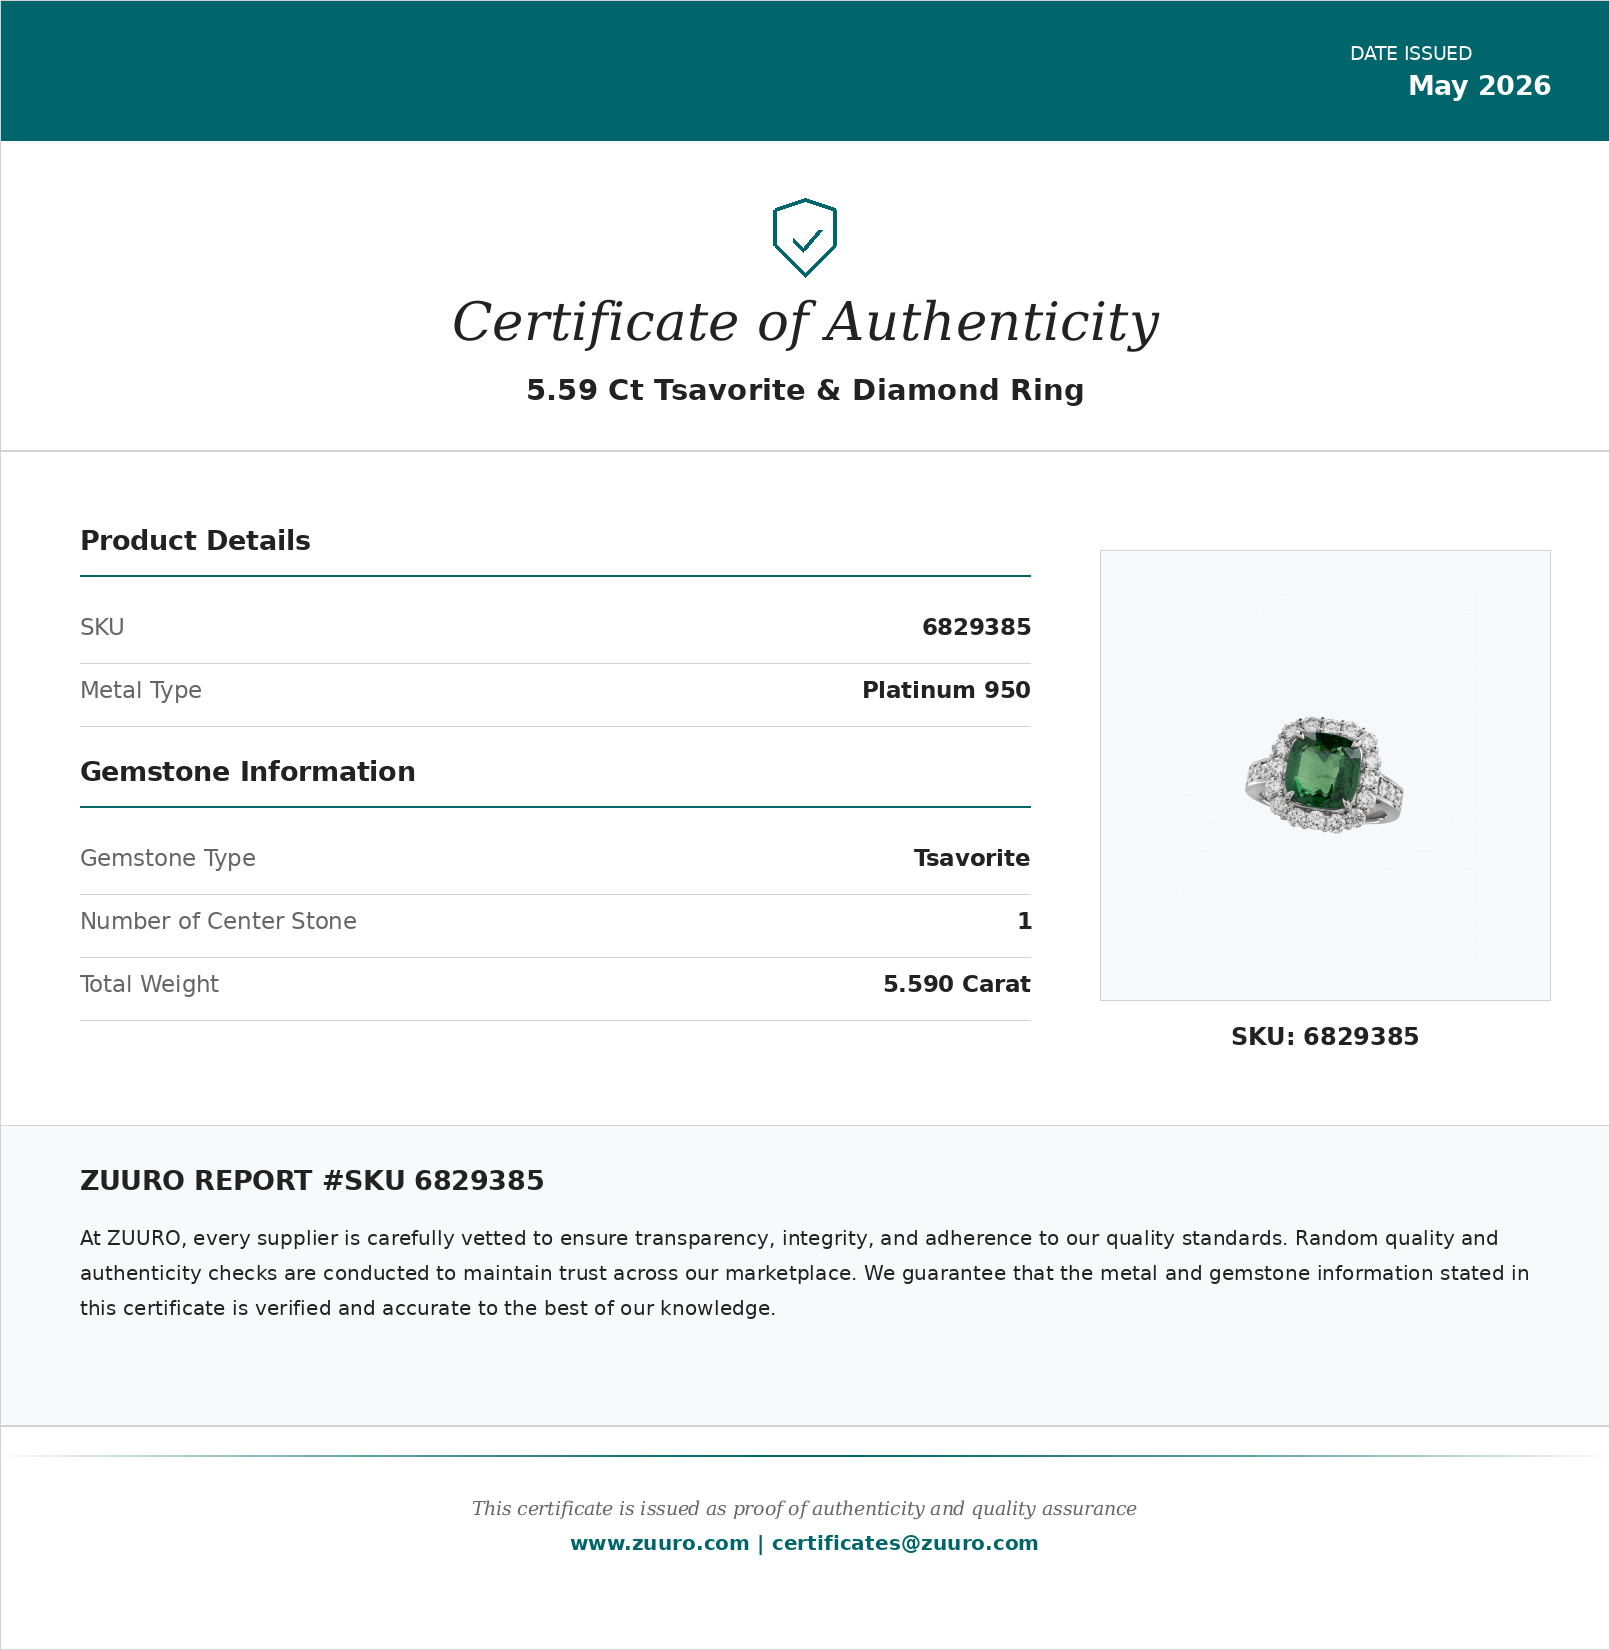
Task: Click the 'DATE ISSUED' label
Action: 1411,54
